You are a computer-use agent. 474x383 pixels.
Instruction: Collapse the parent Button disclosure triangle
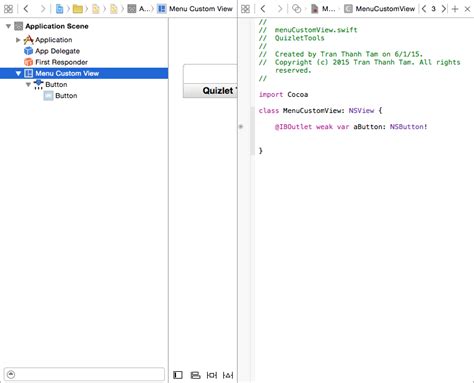pos(28,85)
